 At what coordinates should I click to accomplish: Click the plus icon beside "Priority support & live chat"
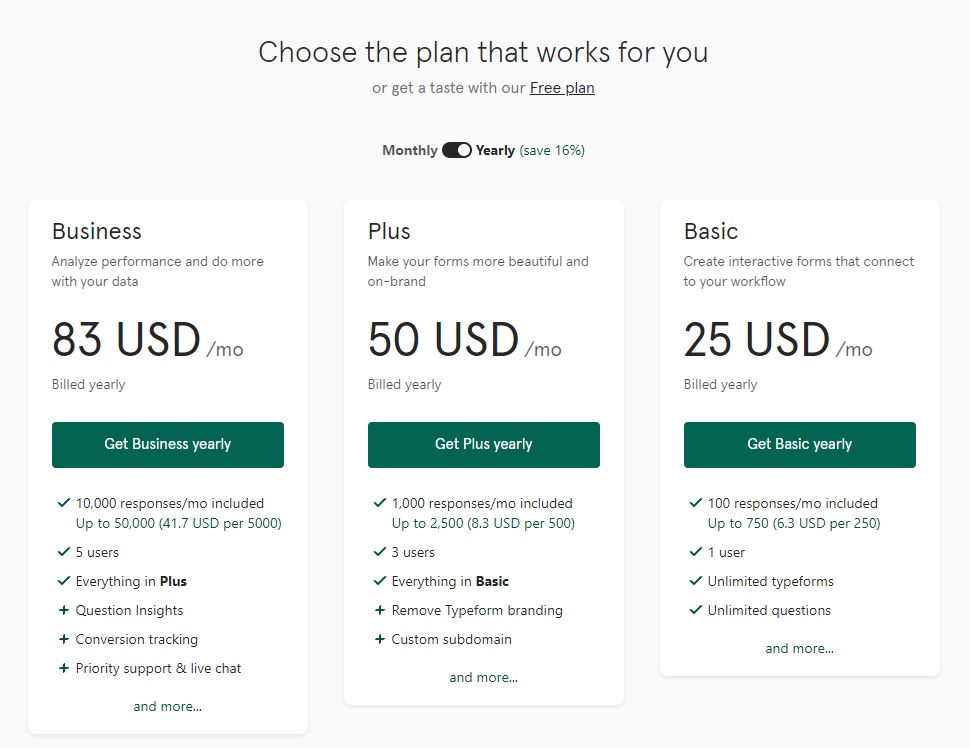[62, 668]
